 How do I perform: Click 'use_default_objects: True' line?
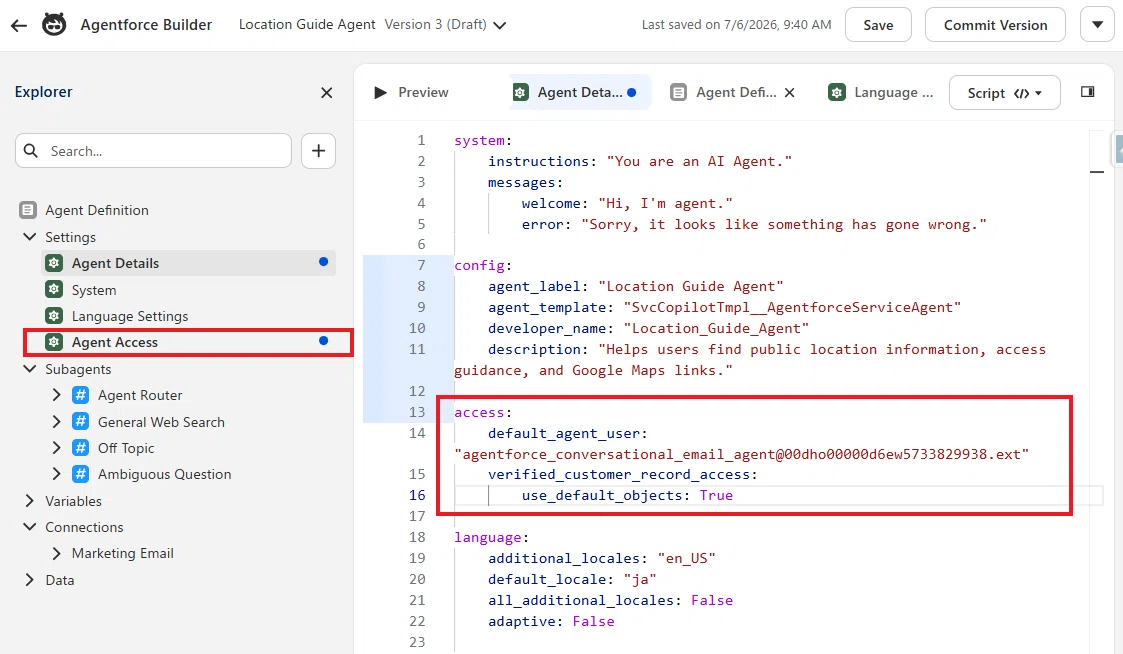coord(627,495)
